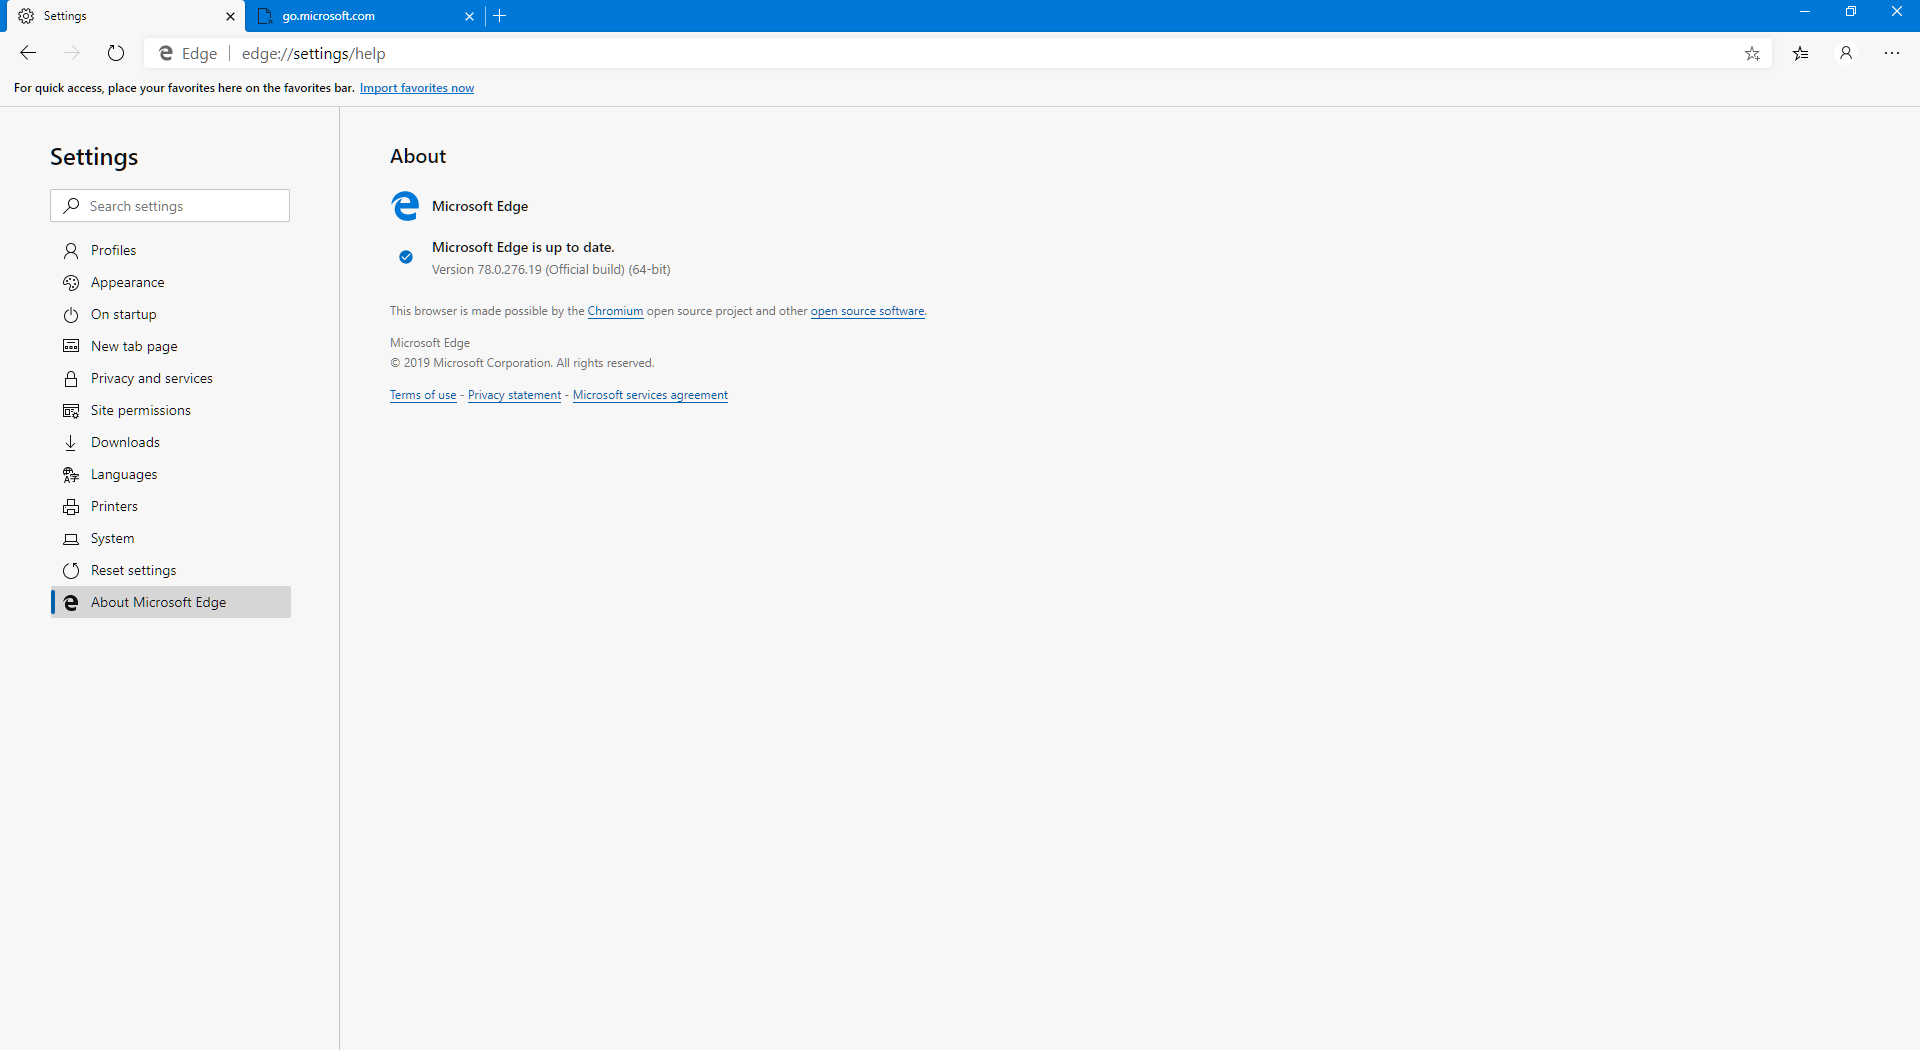Open a new tab with plus button
This screenshot has width=1920, height=1050.
tap(500, 16)
